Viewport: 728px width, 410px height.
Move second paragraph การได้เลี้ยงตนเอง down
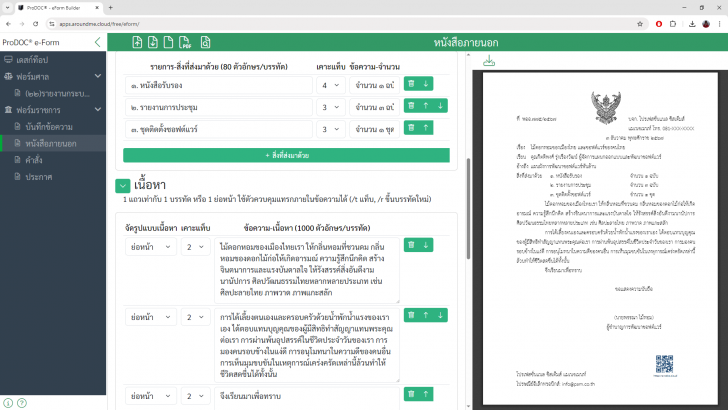click(440, 315)
